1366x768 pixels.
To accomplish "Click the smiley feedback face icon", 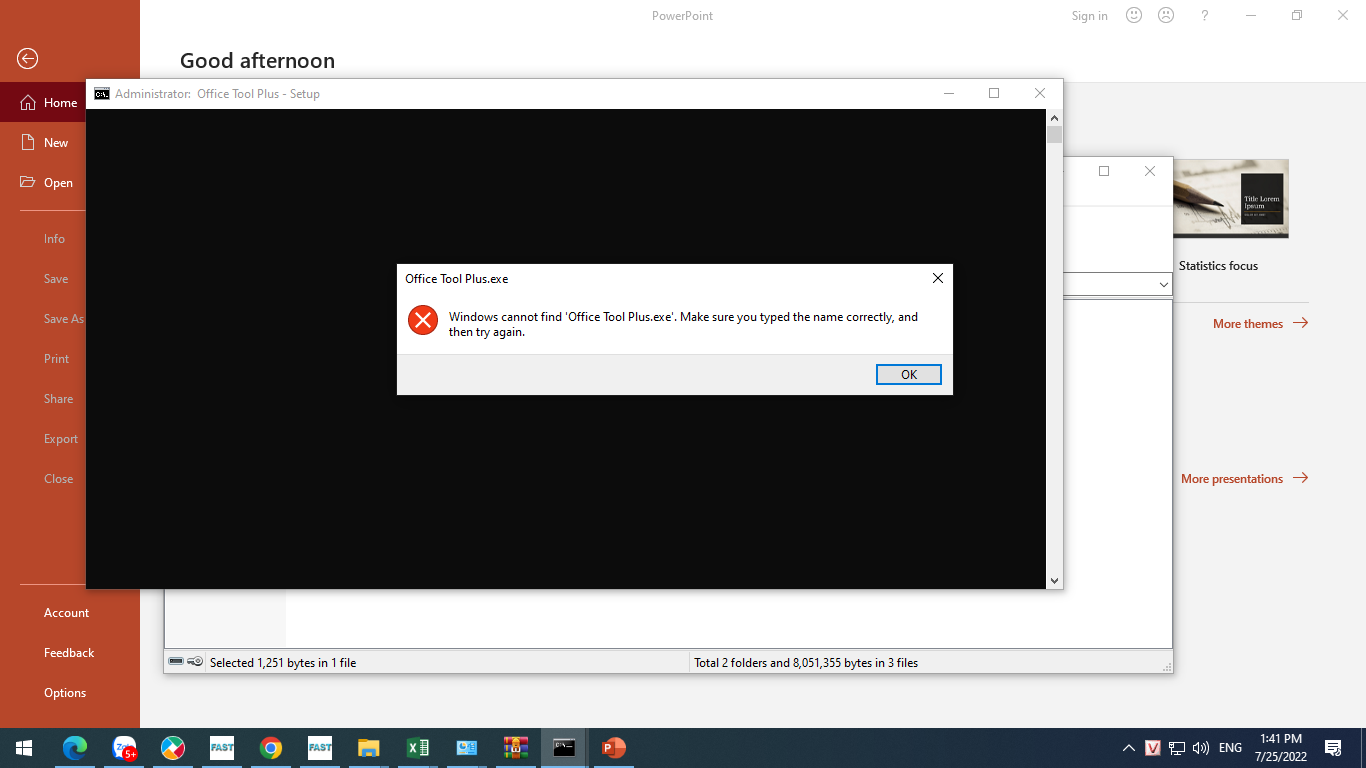I will click(1134, 15).
